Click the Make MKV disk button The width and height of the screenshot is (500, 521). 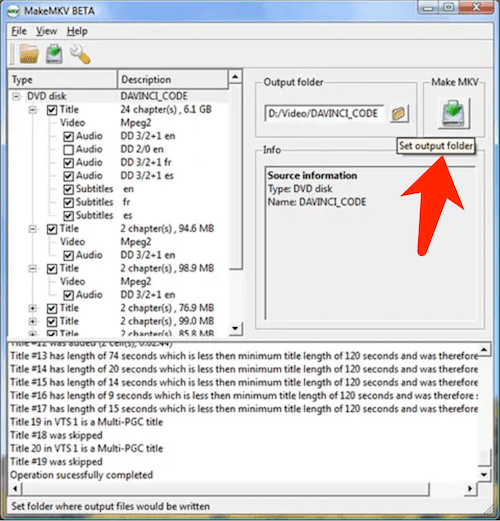[454, 113]
